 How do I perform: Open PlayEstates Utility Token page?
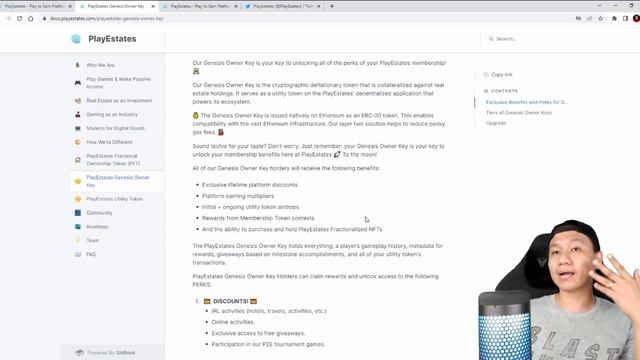114,199
